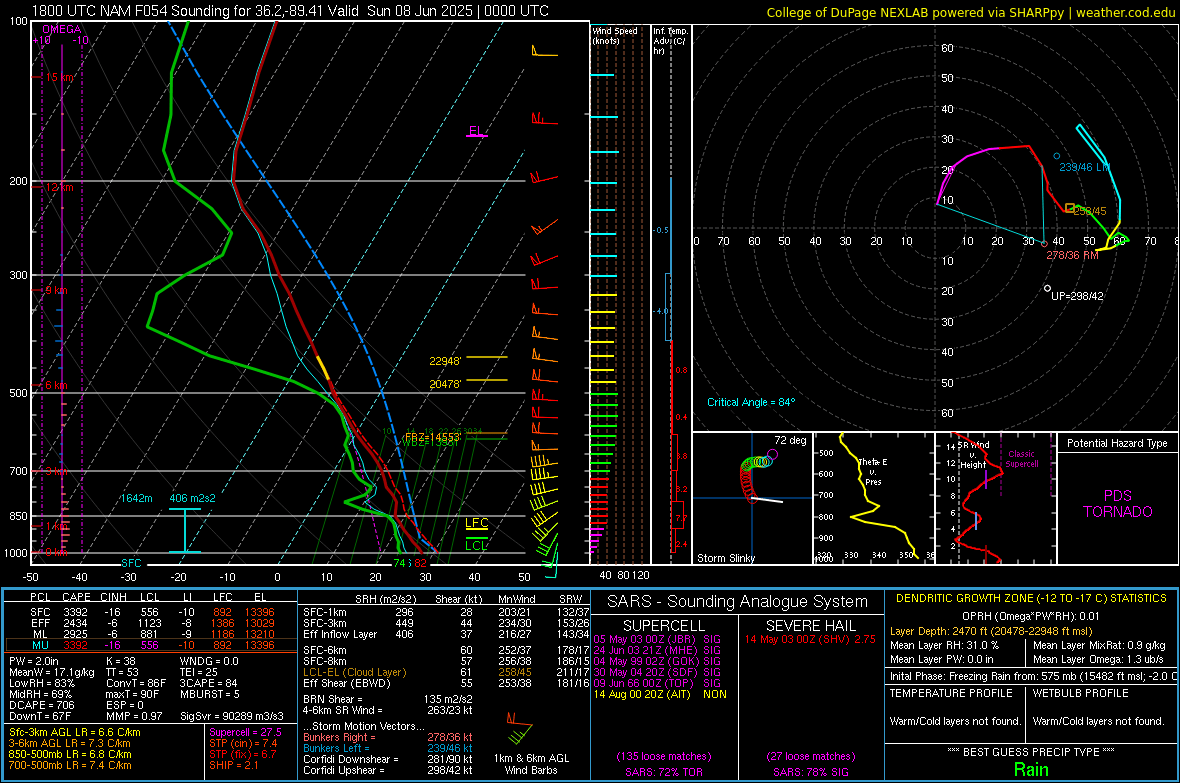Screen dimensions: 1180x783
Task: Click the SUPERCELL column heading
Action: tap(664, 626)
